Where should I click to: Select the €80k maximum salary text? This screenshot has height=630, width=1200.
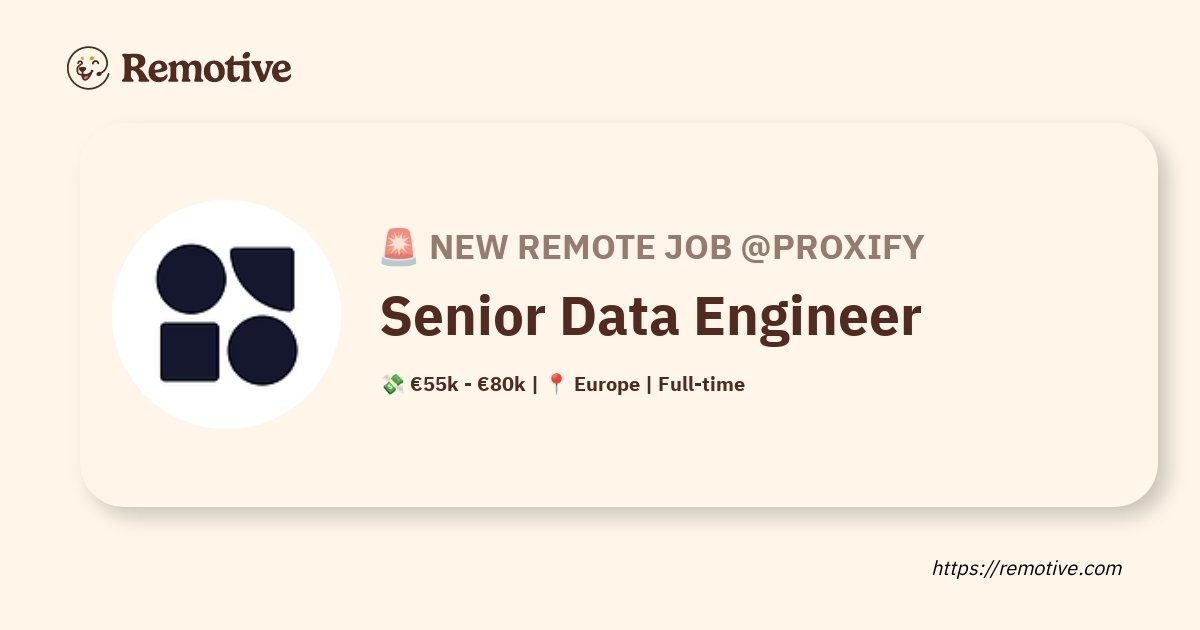pos(501,384)
